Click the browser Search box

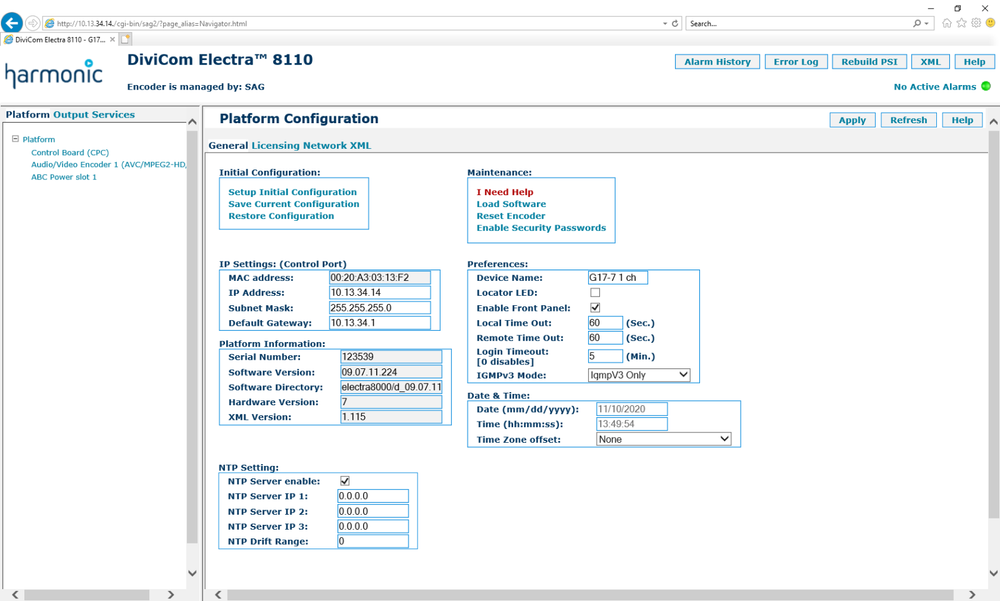pos(800,24)
